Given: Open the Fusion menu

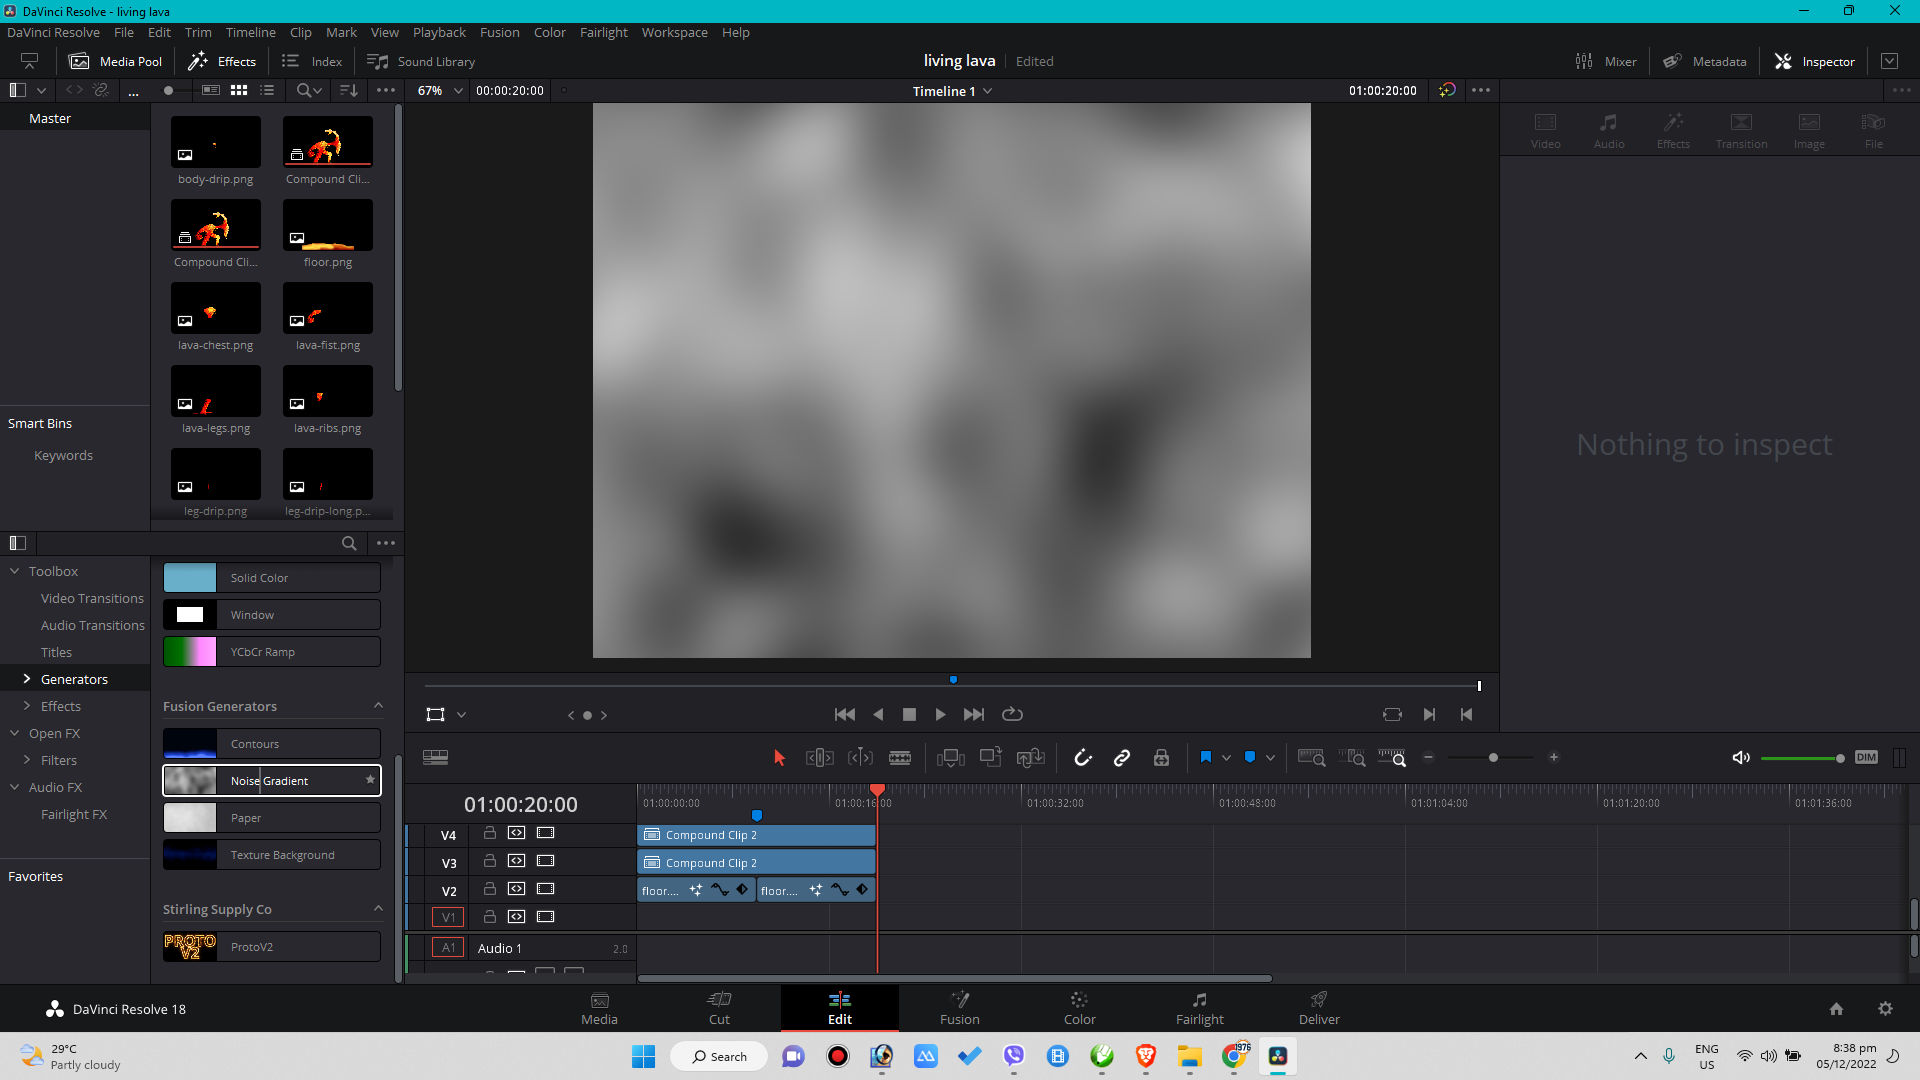Looking at the screenshot, I should tap(499, 32).
